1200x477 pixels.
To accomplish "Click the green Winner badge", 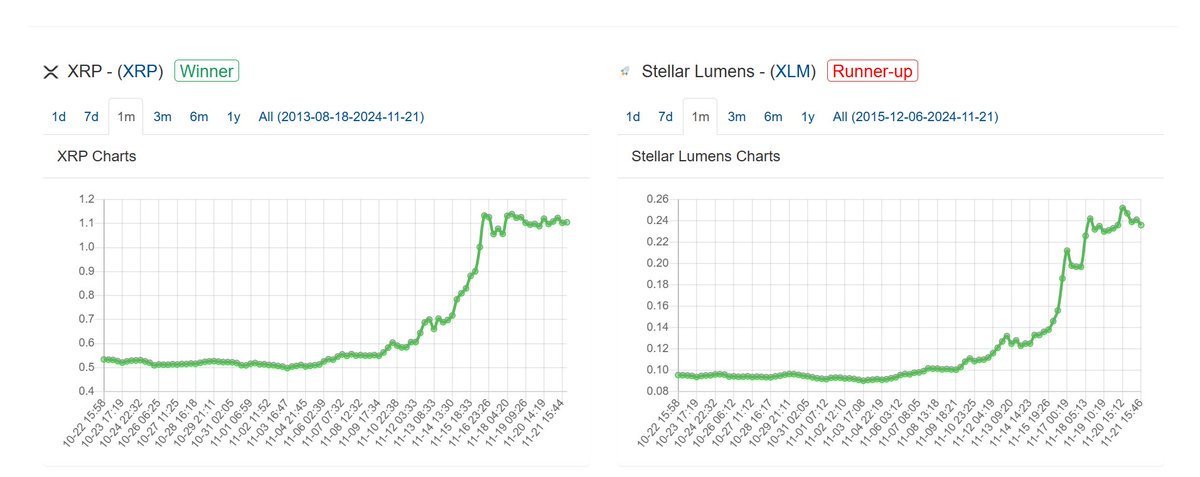I will point(206,72).
